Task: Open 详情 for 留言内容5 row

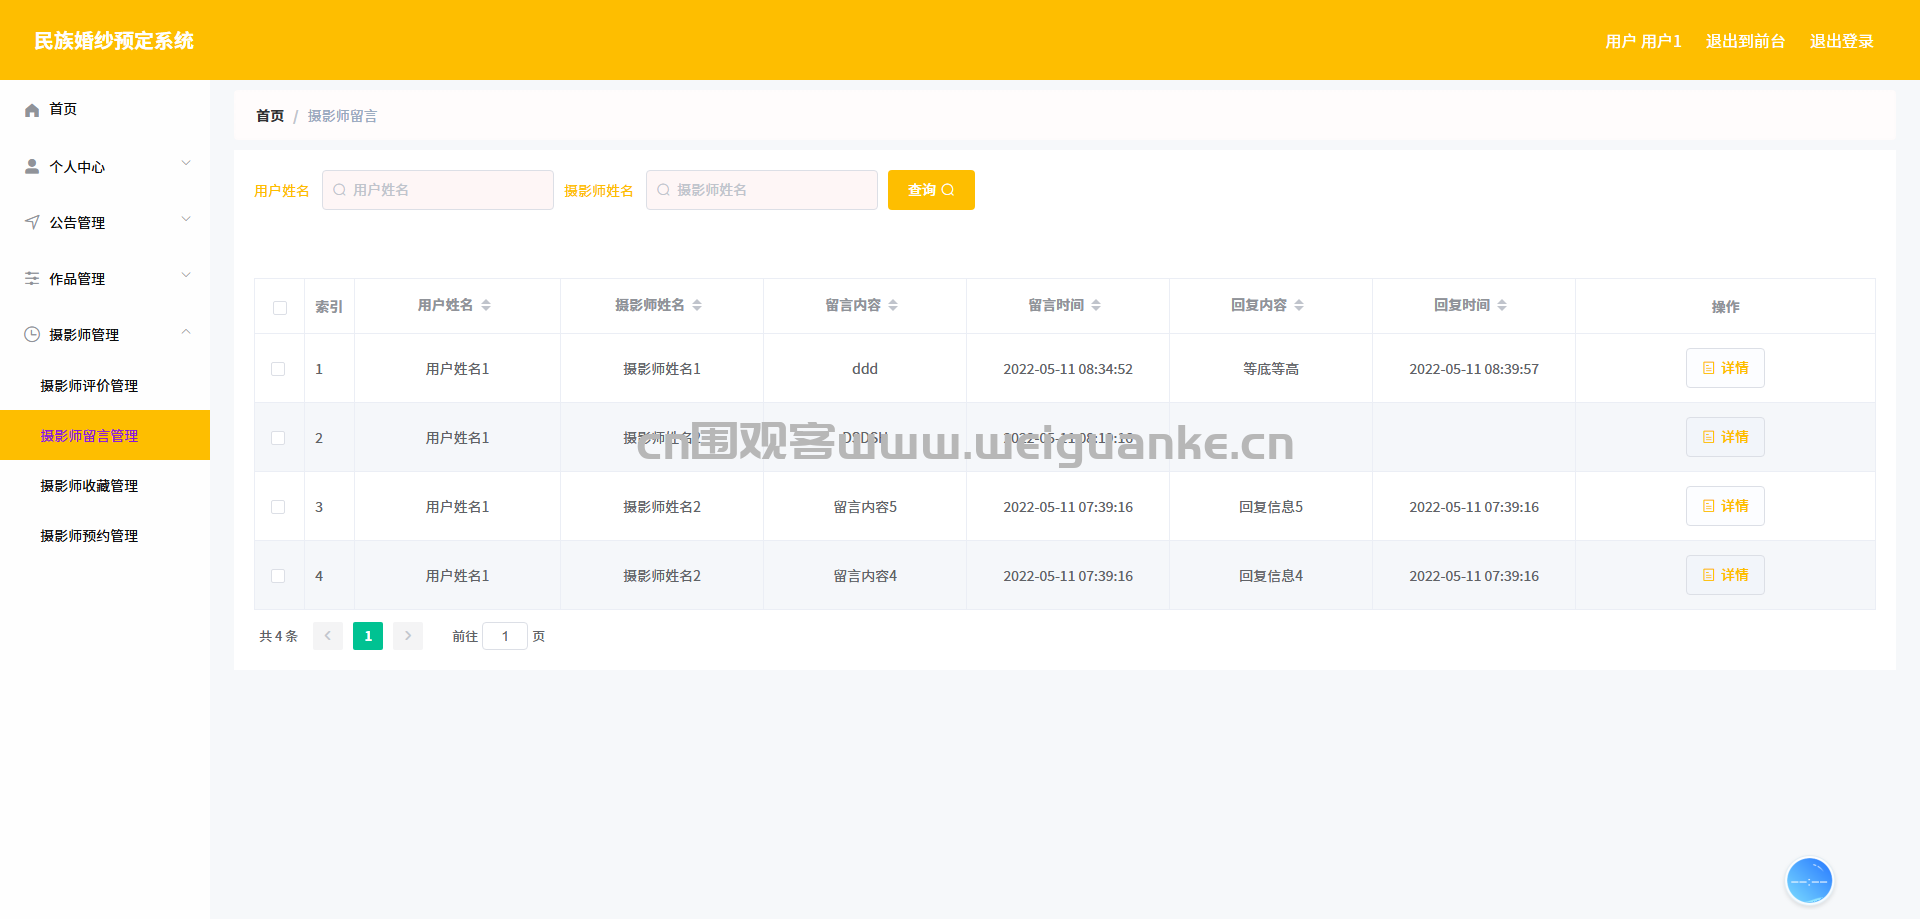Action: click(1725, 506)
